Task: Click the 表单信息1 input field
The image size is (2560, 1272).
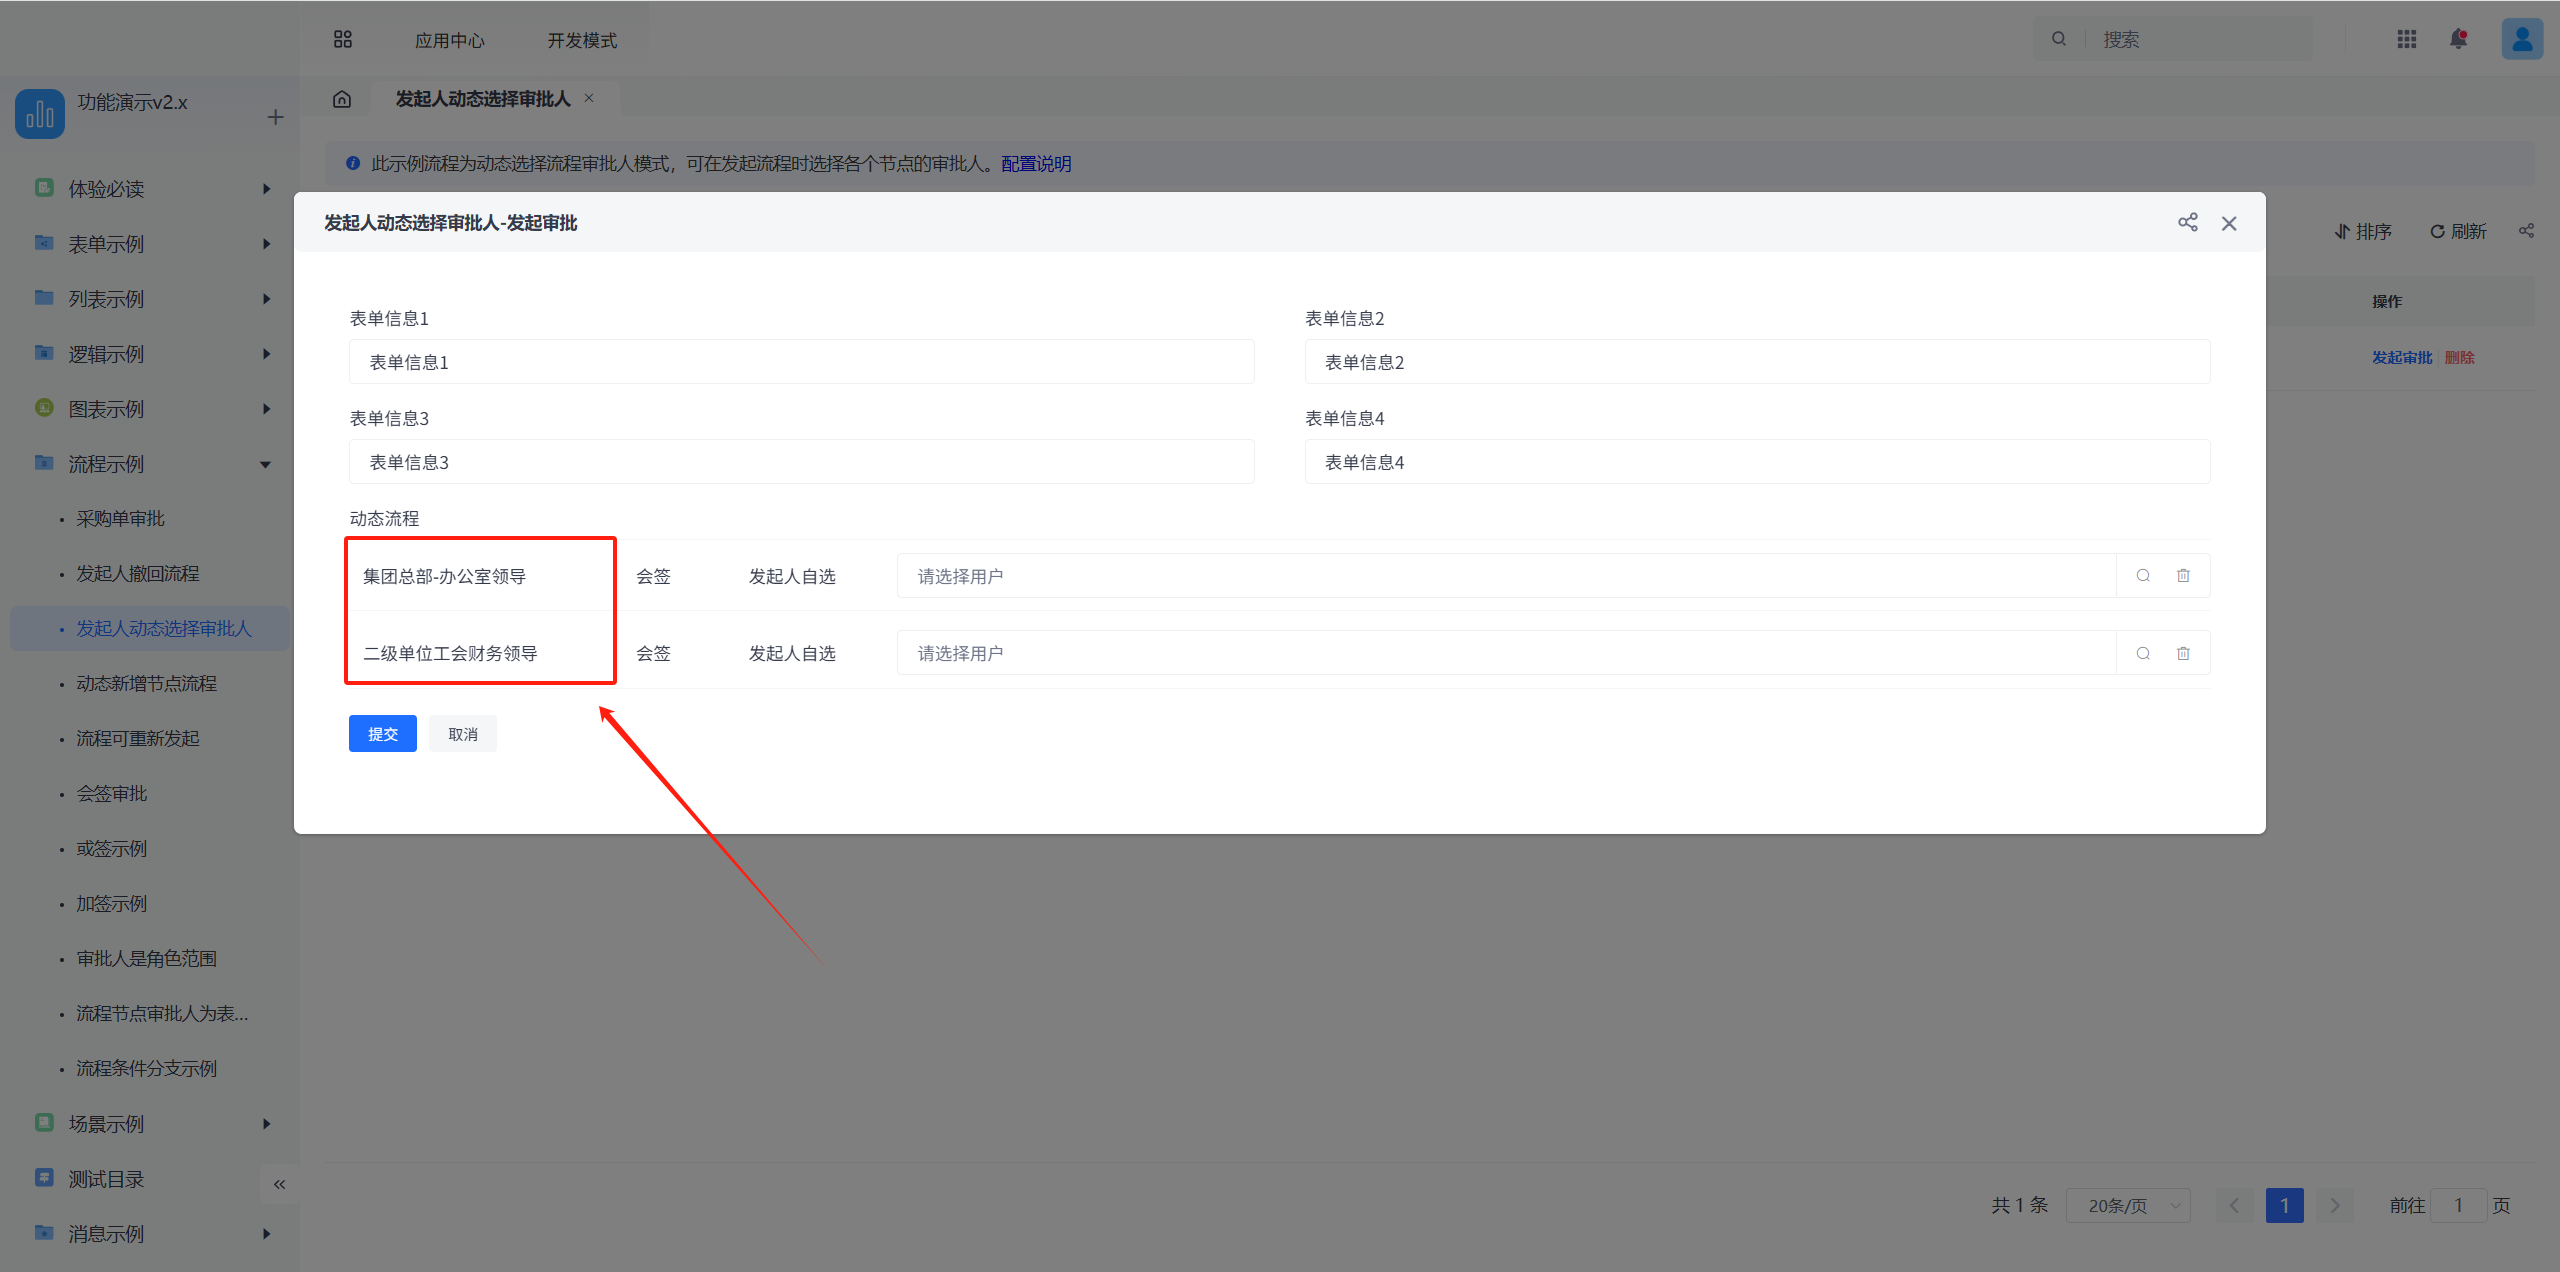Action: (x=800, y=362)
